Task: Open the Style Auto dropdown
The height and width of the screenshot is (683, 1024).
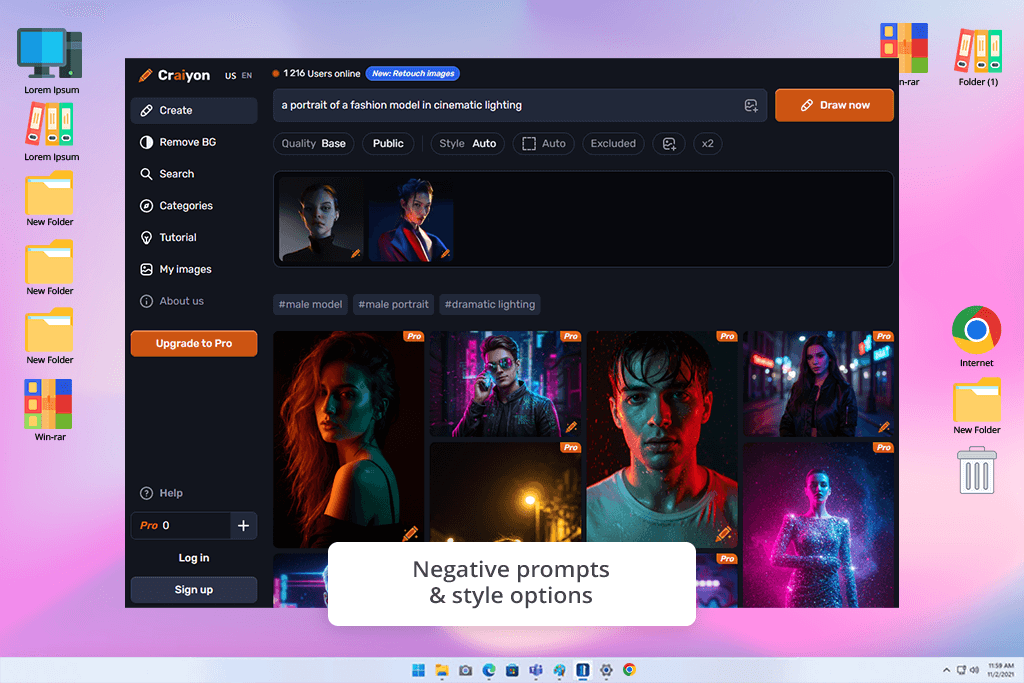Action: [x=468, y=144]
